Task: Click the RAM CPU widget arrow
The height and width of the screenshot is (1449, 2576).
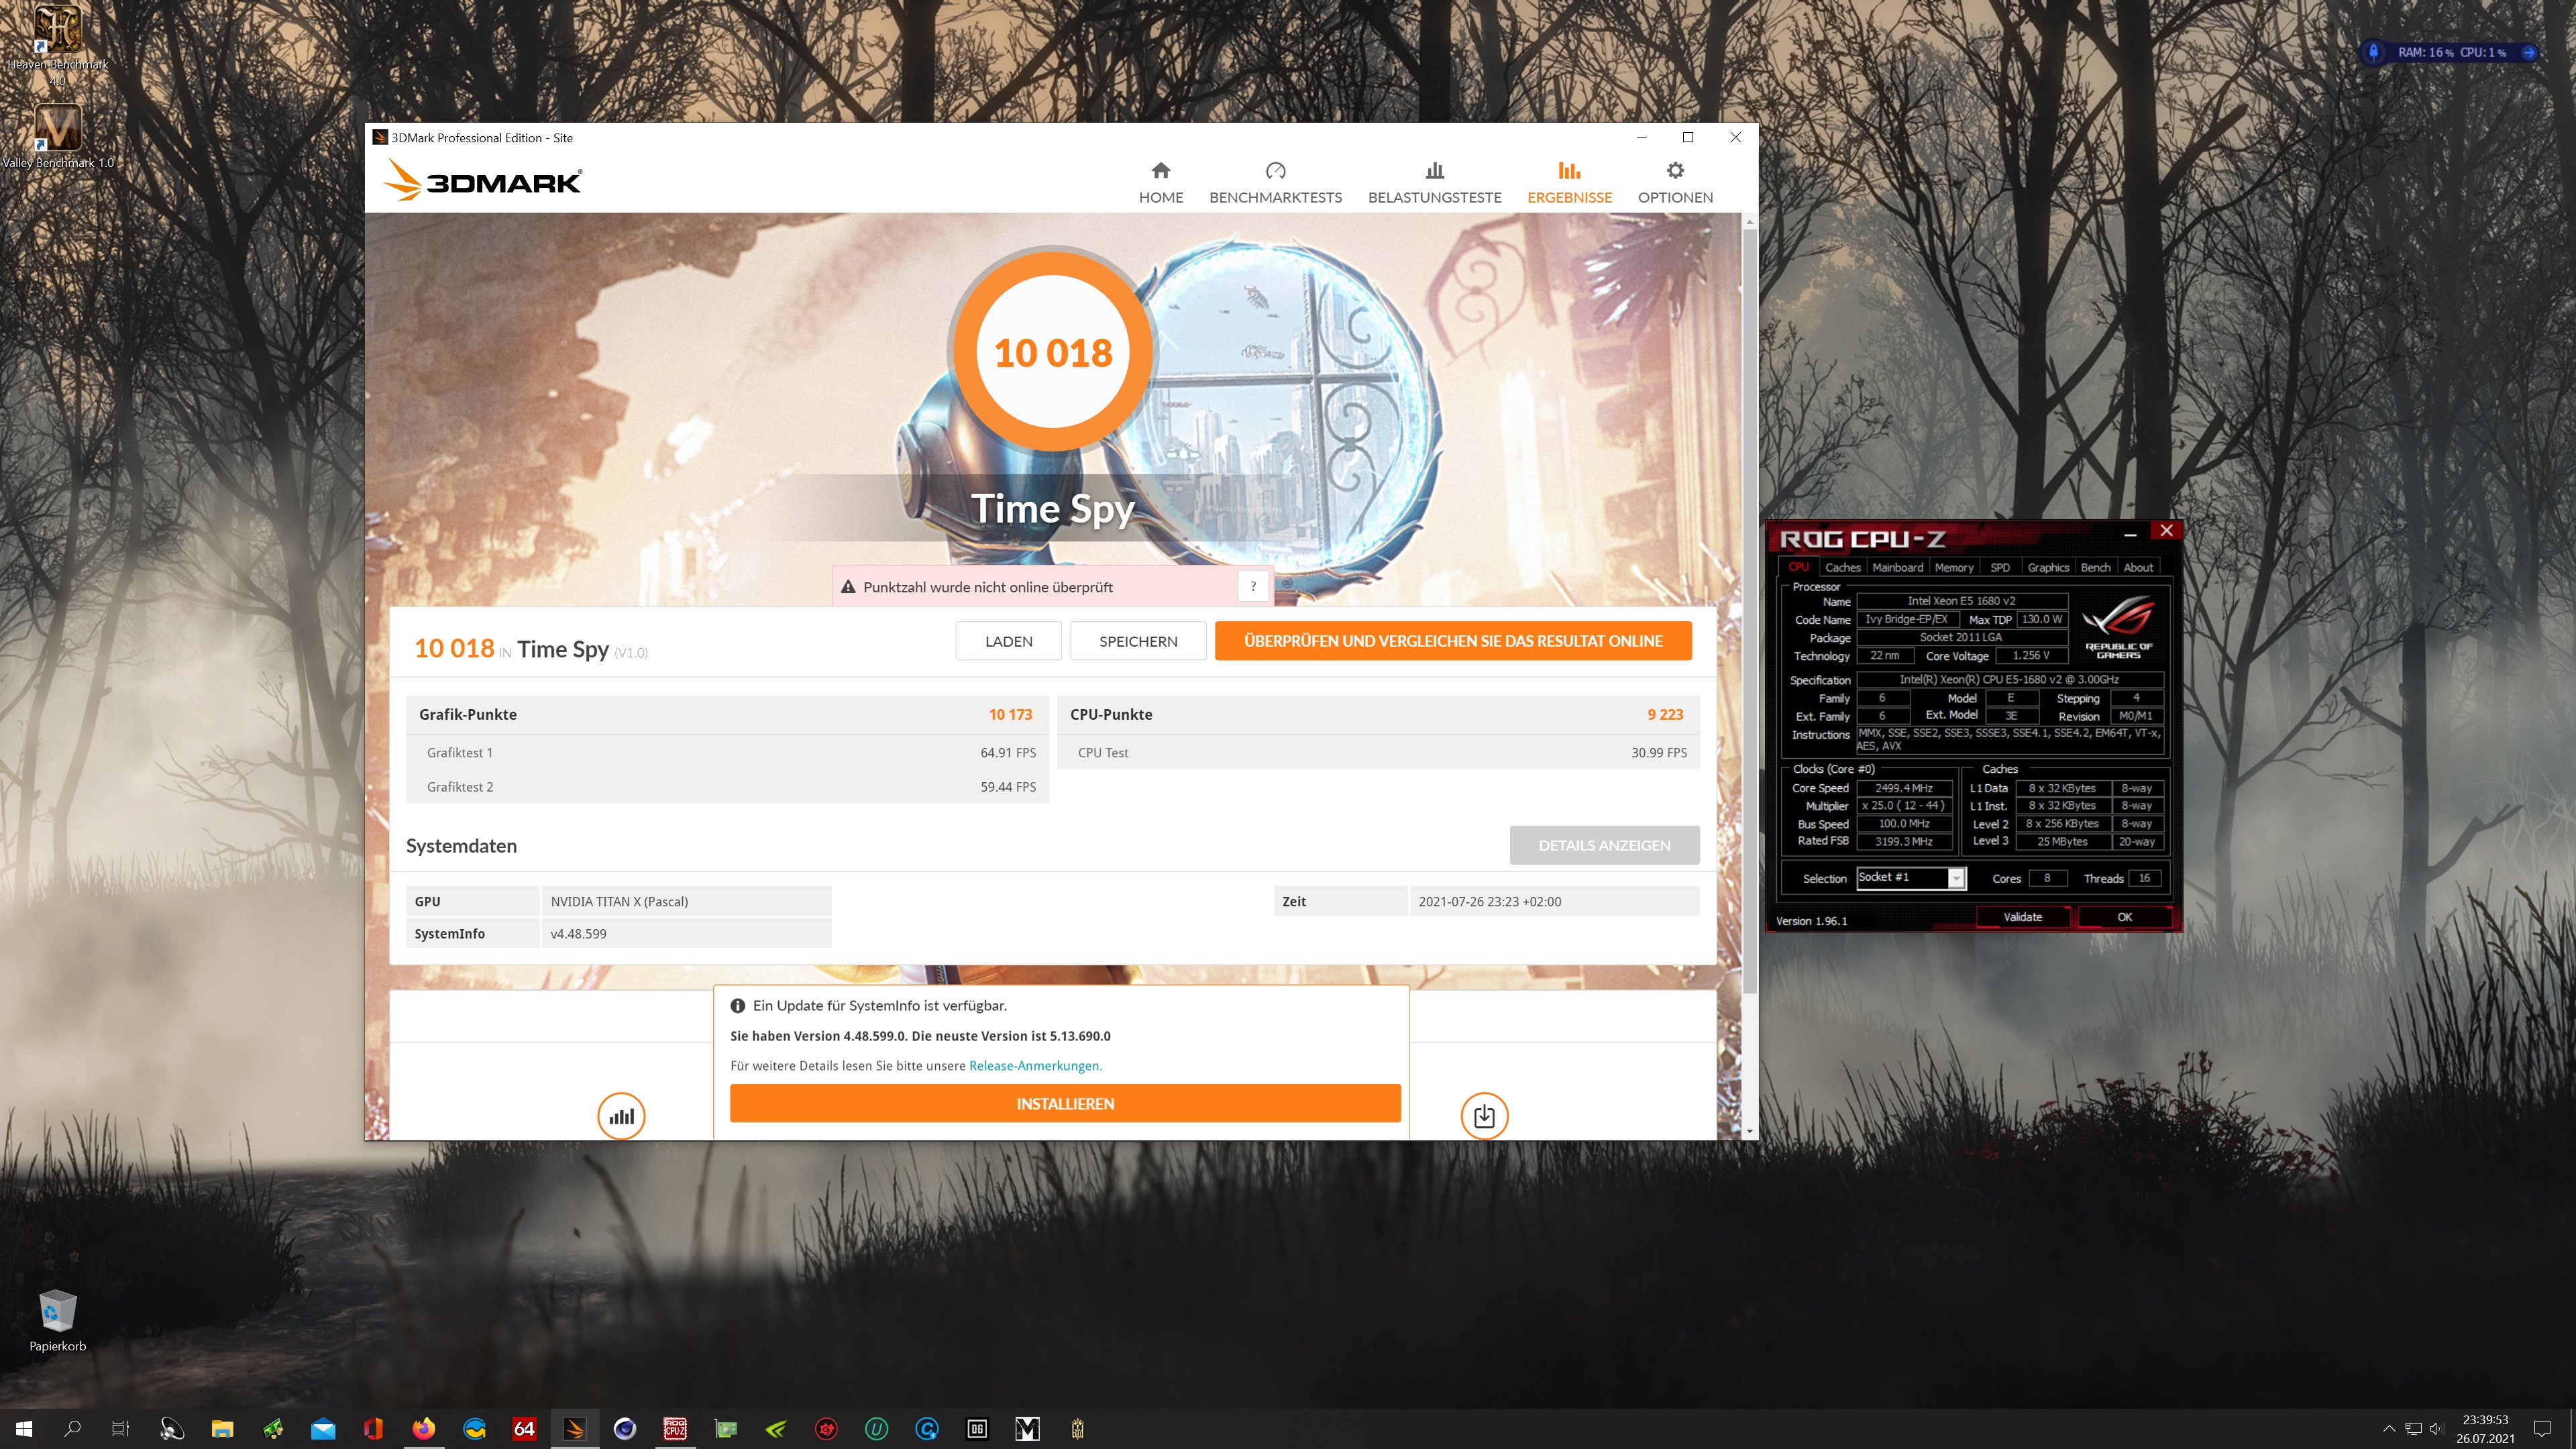Action: pos(2528,52)
